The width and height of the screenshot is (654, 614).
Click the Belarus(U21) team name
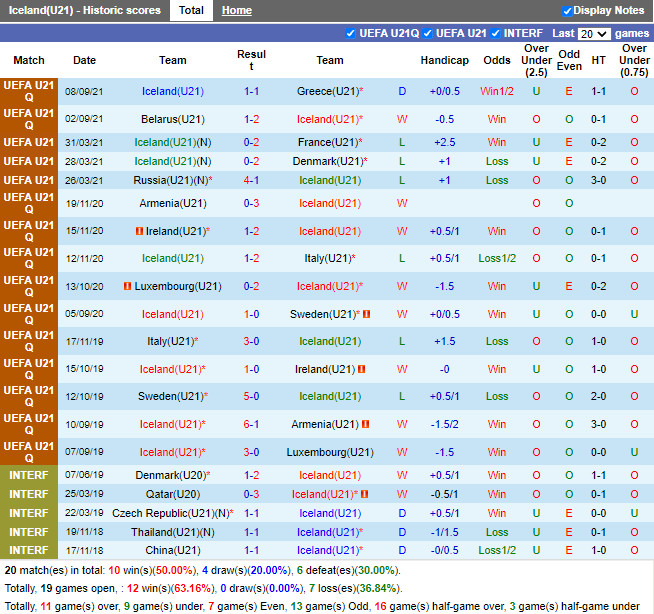click(x=172, y=119)
